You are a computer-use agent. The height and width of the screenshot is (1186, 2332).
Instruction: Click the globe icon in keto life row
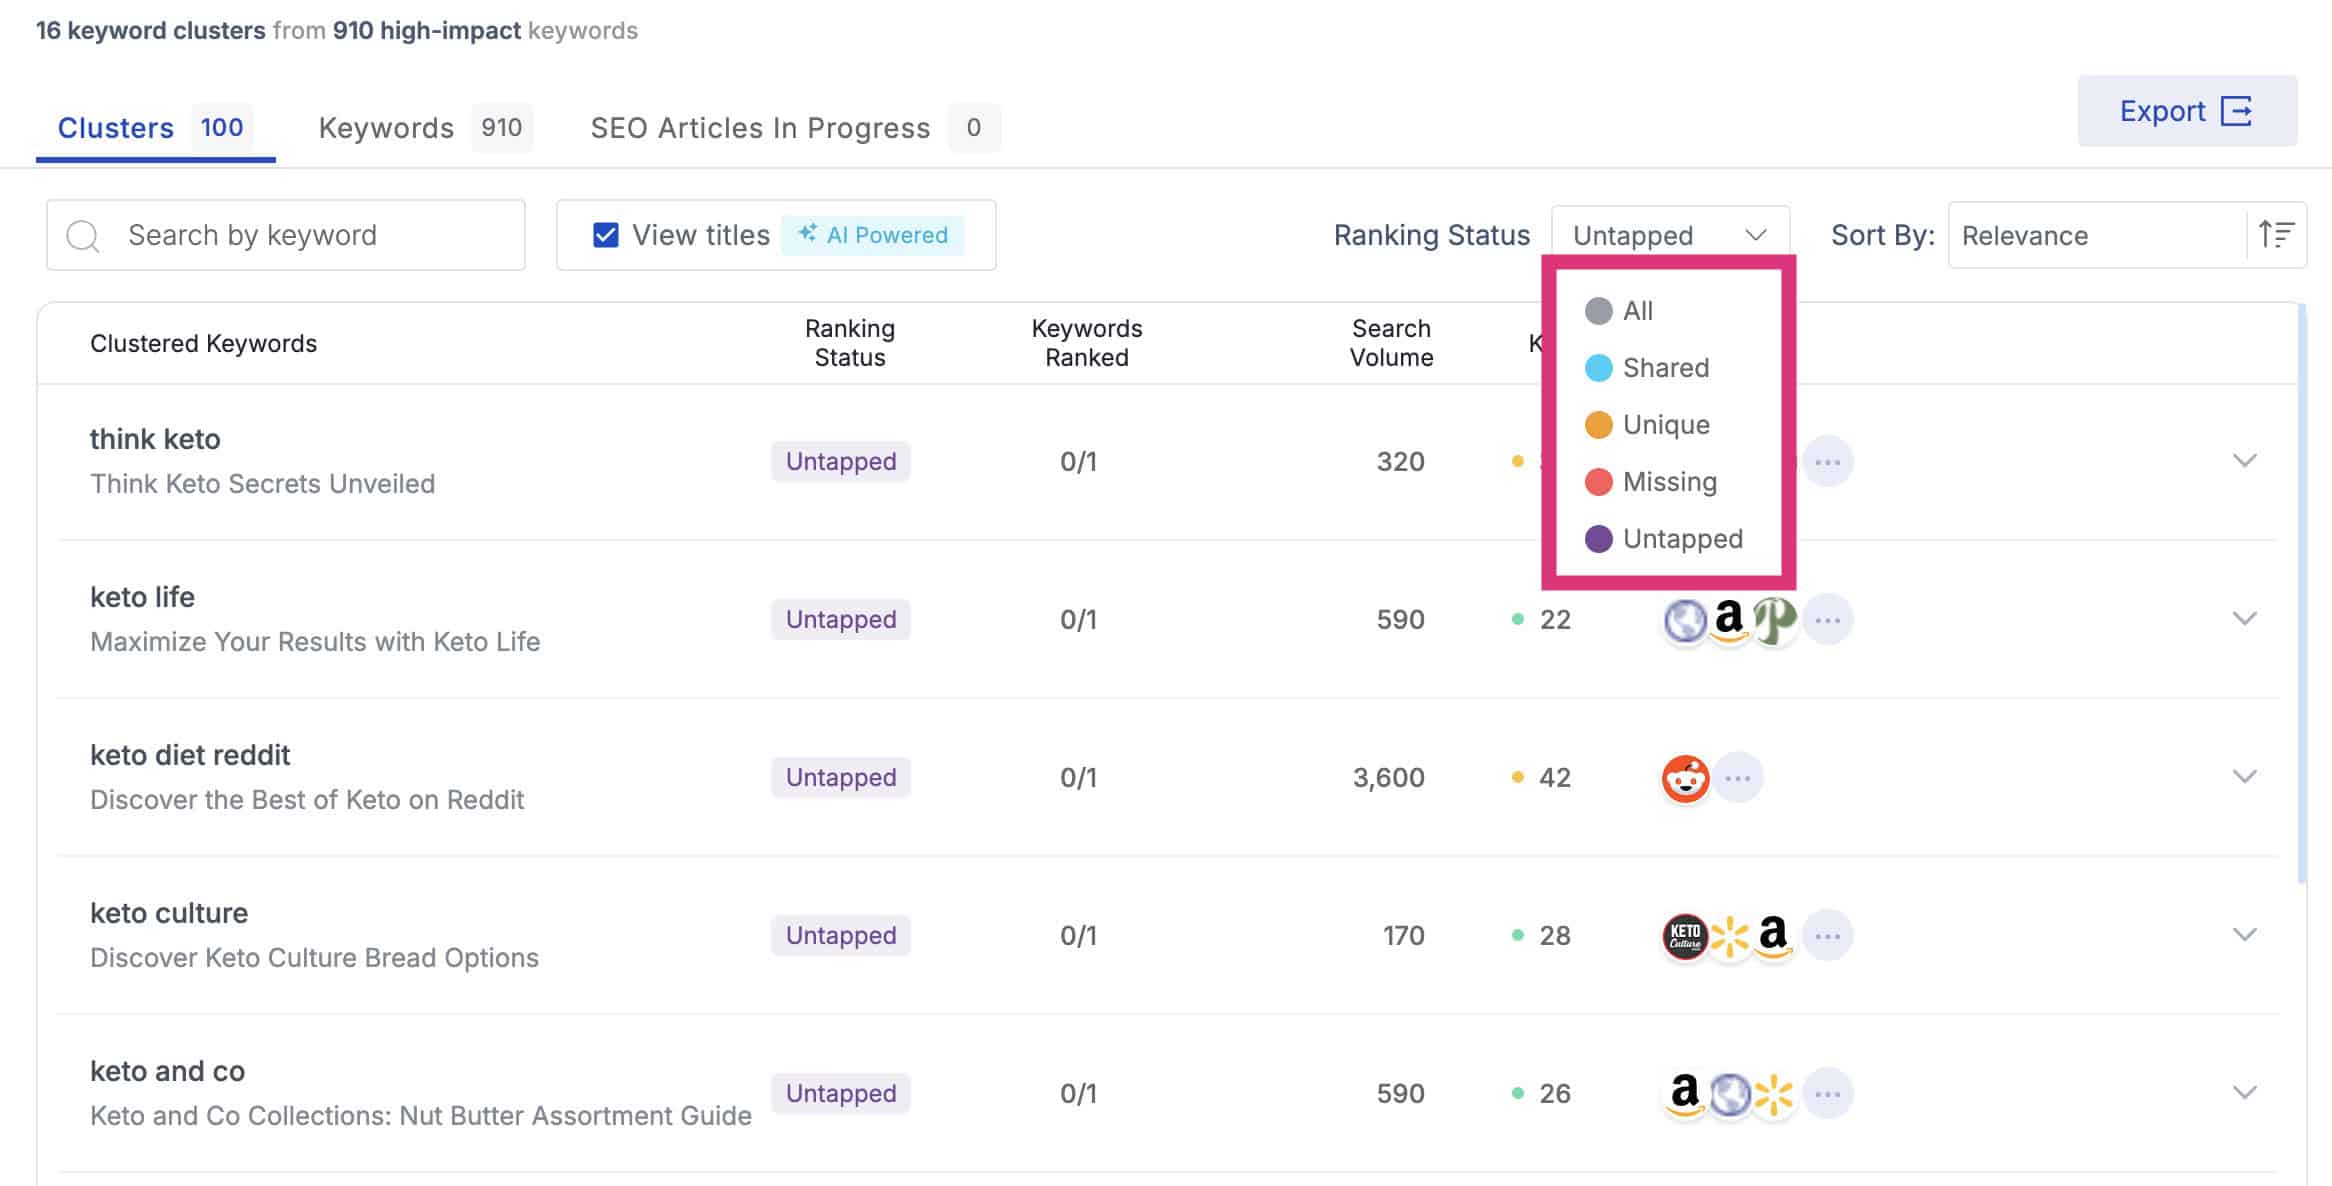coord(1685,620)
